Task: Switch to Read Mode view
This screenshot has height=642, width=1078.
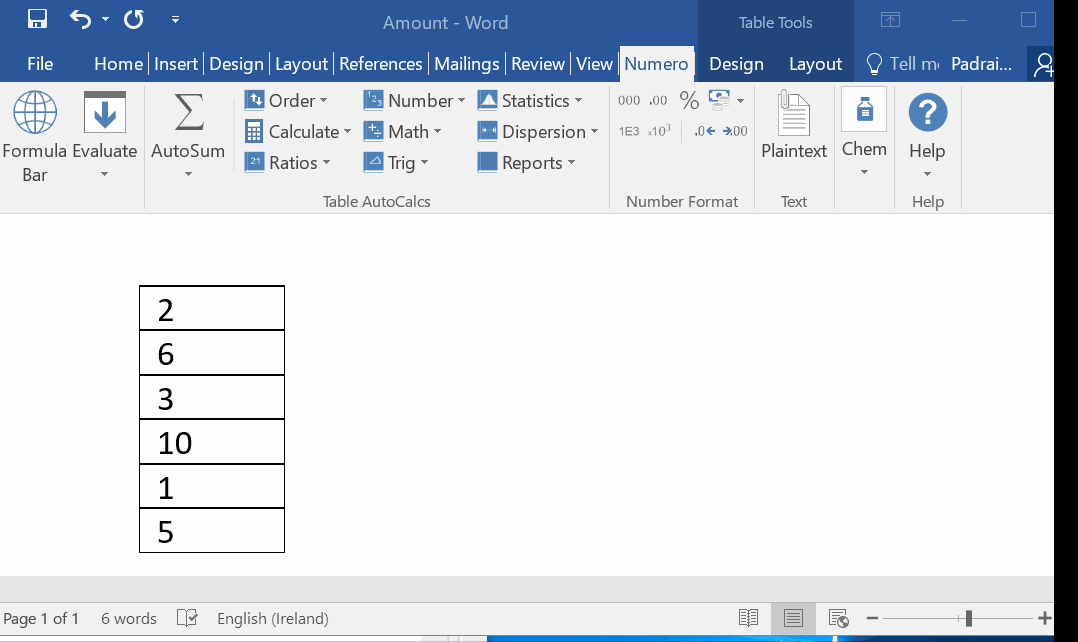Action: [x=748, y=618]
